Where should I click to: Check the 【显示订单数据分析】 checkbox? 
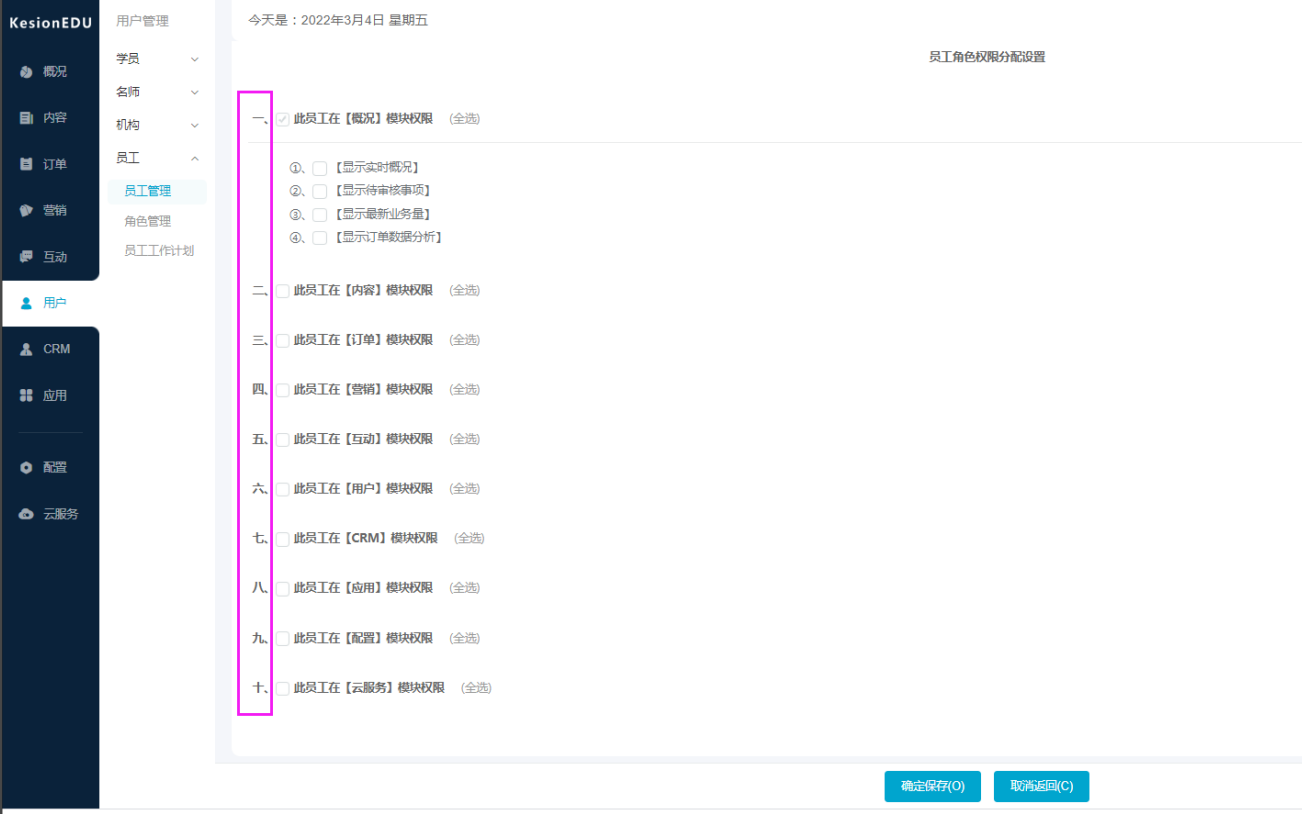(320, 238)
